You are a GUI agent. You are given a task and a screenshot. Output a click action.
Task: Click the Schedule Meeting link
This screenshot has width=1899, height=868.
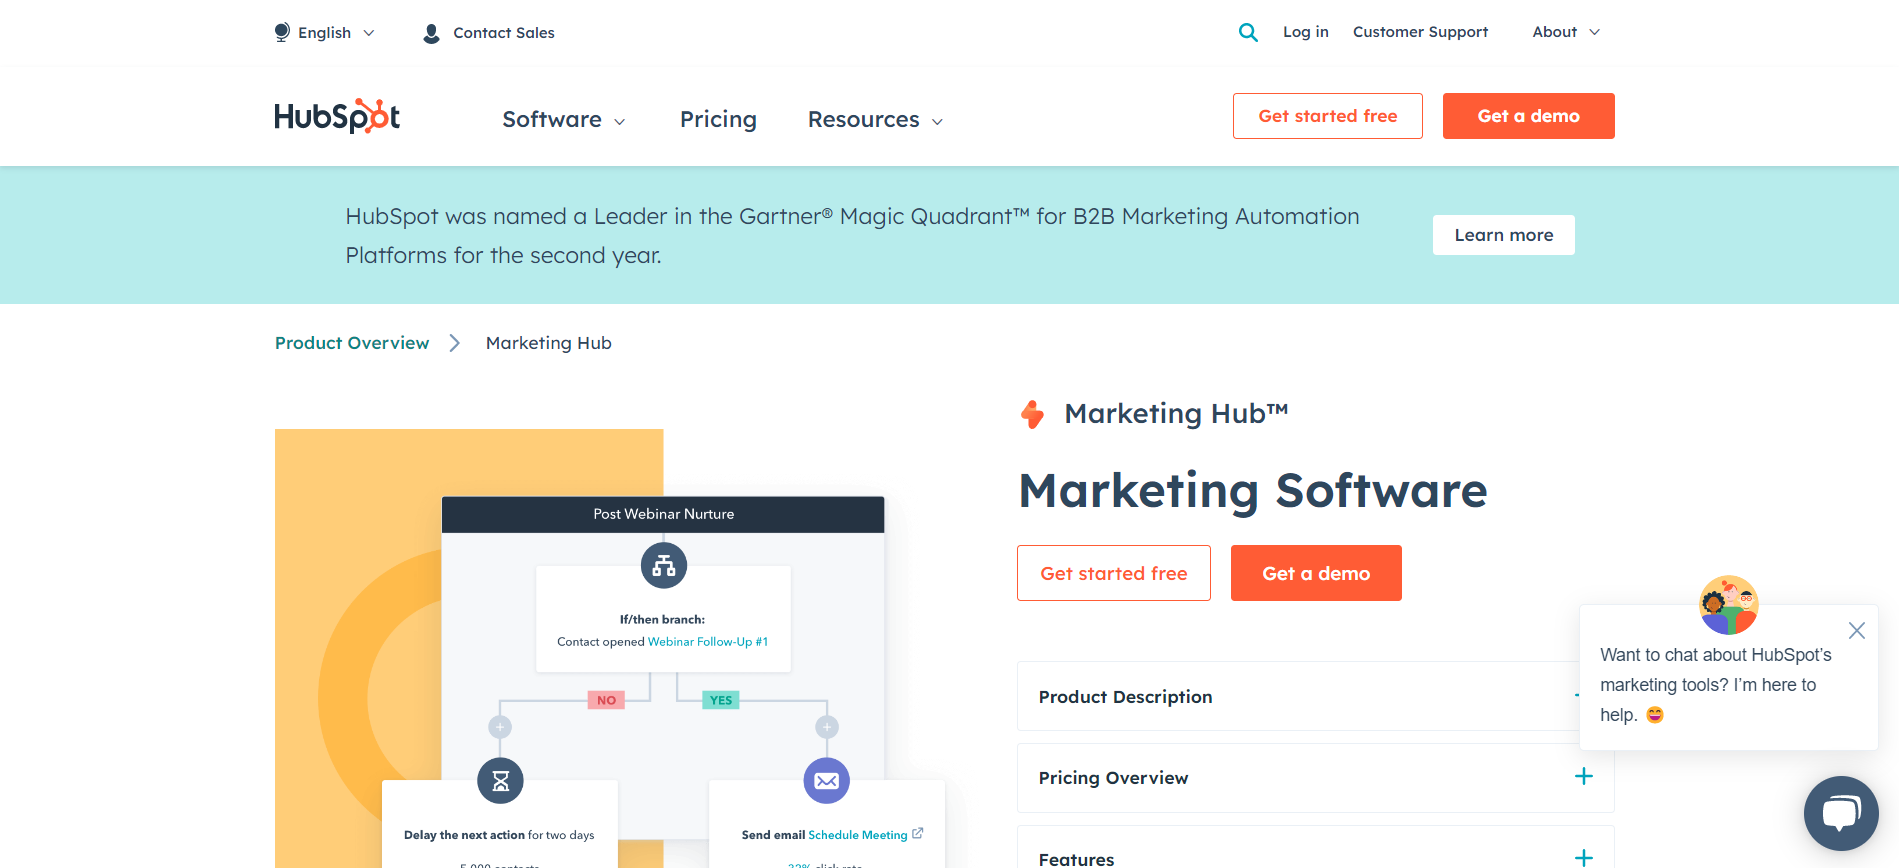[857, 835]
